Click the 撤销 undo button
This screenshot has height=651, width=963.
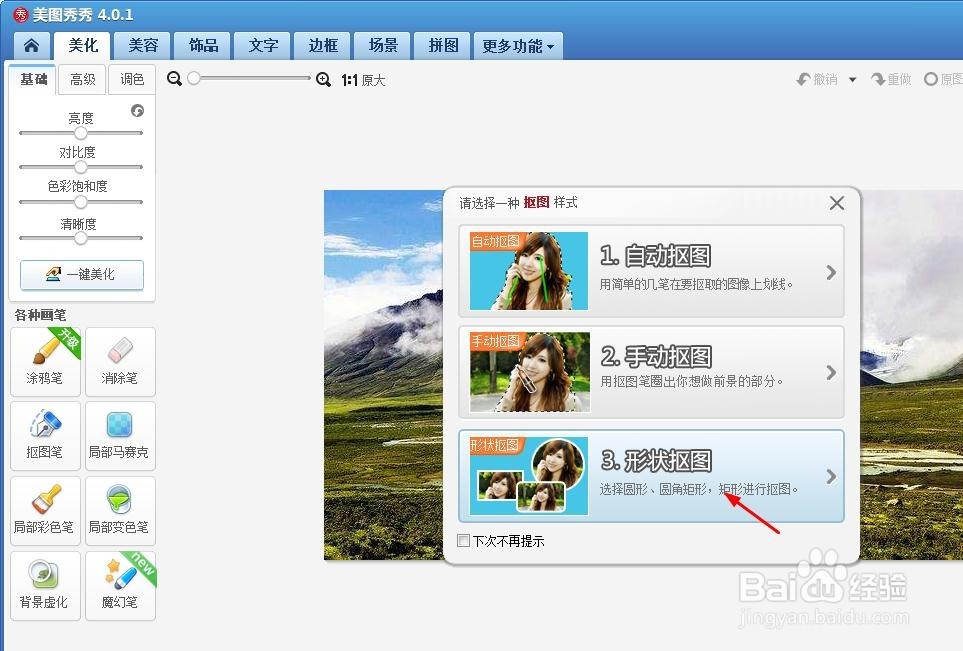(x=817, y=79)
